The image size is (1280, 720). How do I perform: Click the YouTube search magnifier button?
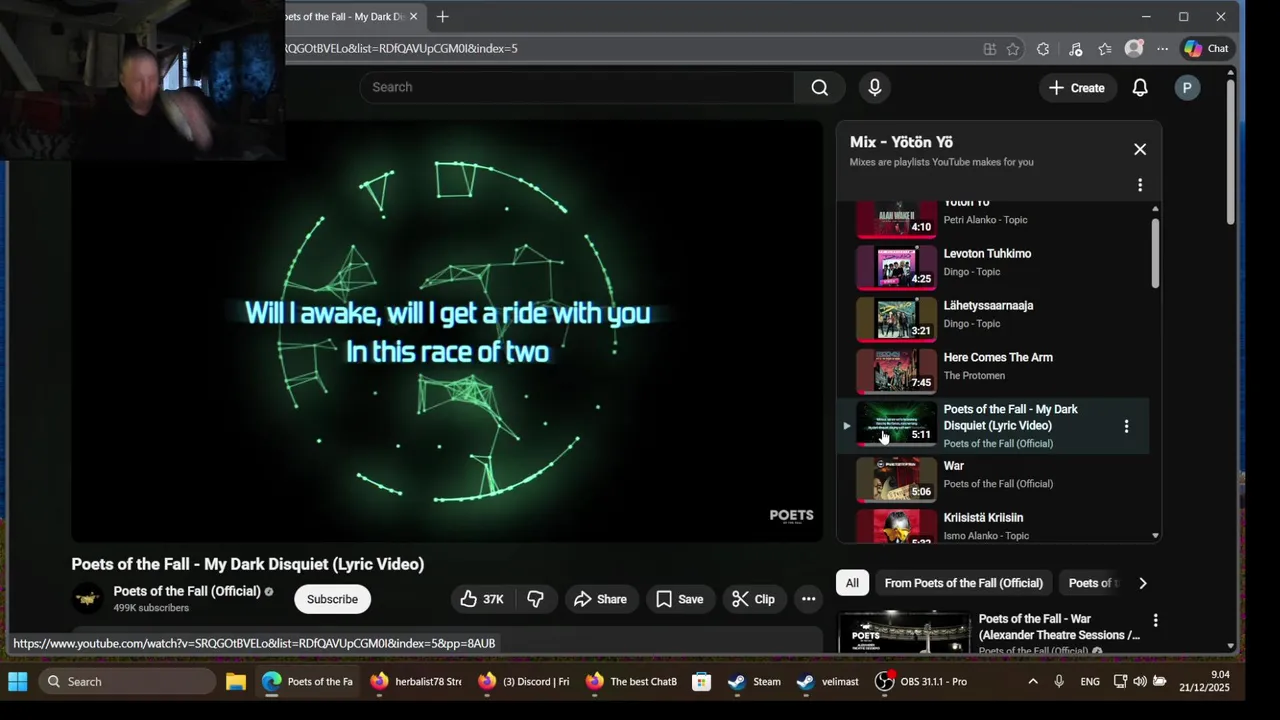click(819, 87)
